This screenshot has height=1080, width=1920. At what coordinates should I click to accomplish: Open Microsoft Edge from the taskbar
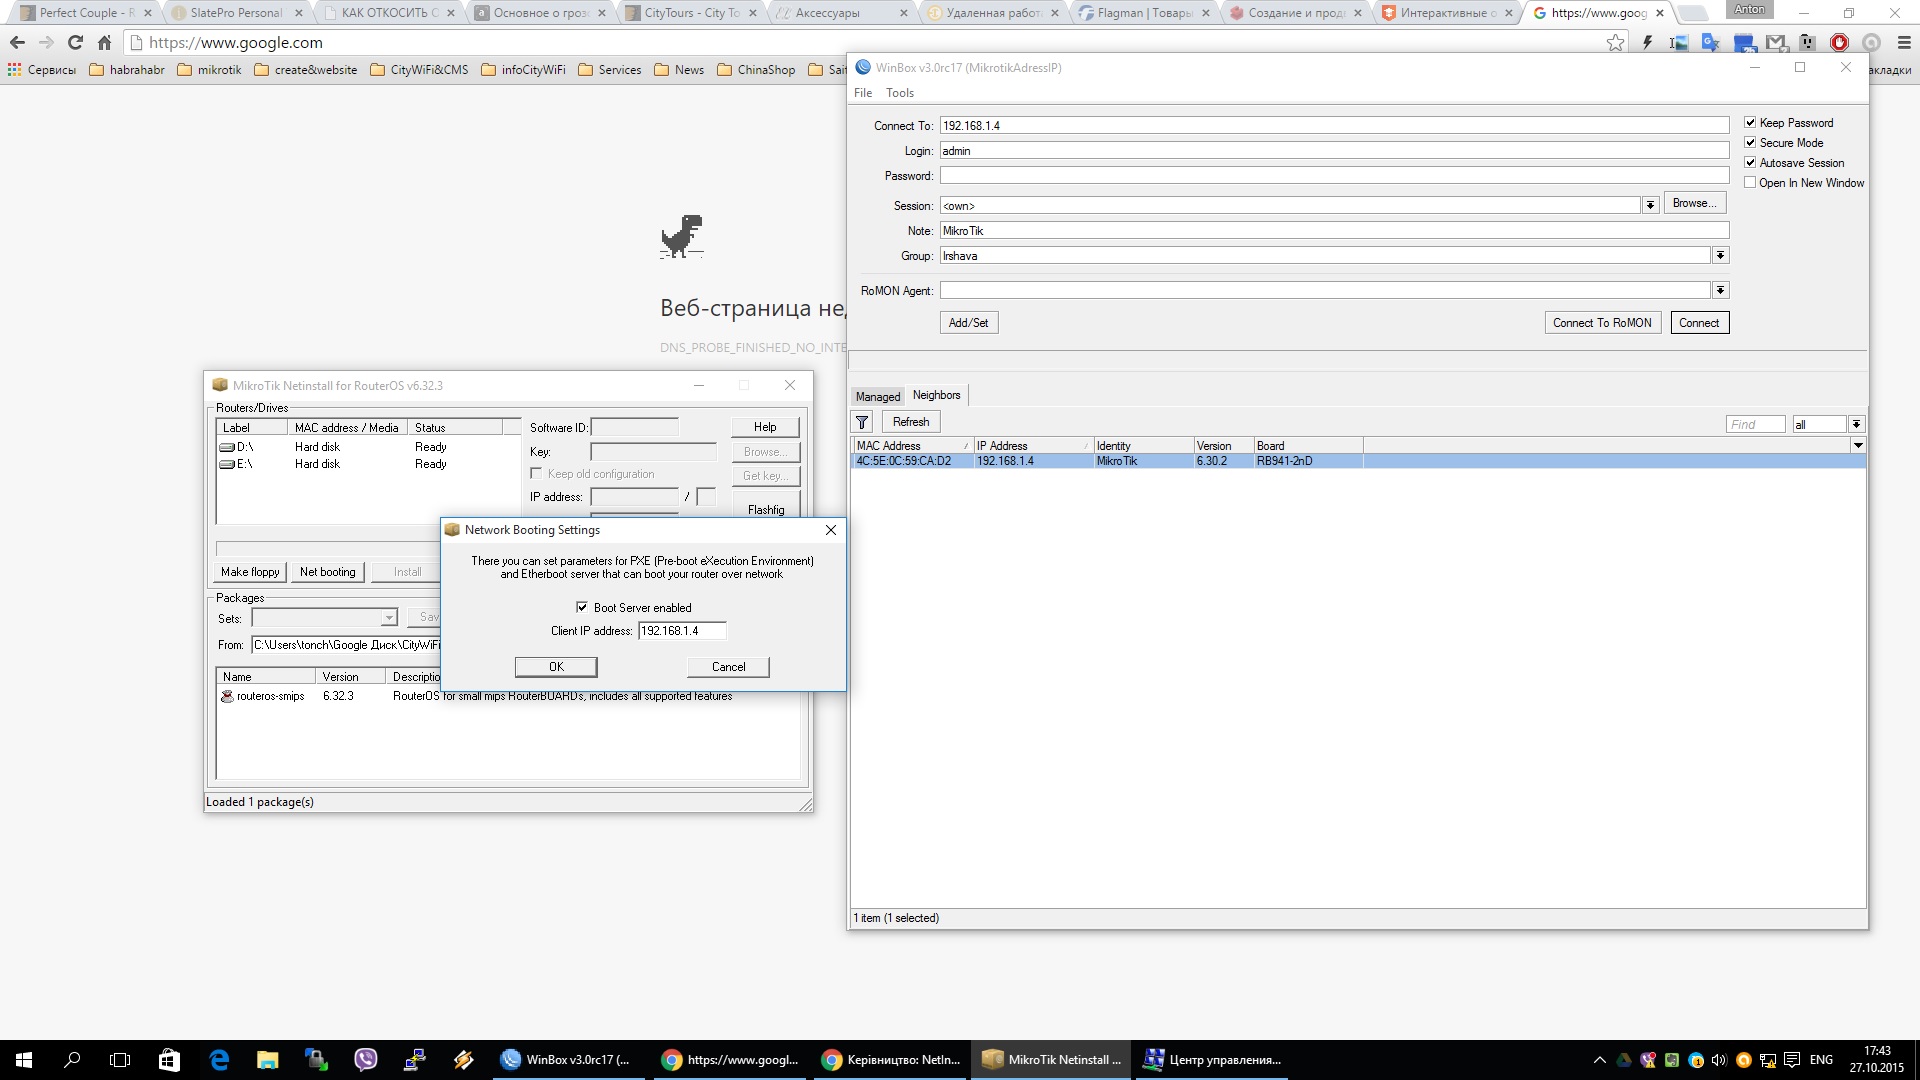pos(219,1059)
